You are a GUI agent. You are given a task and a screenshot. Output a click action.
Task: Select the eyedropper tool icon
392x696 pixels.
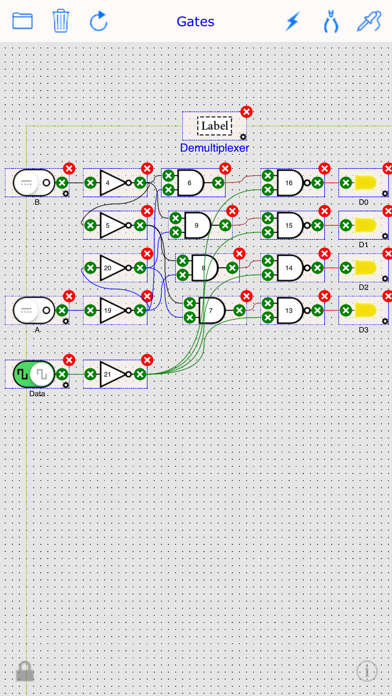(x=369, y=21)
